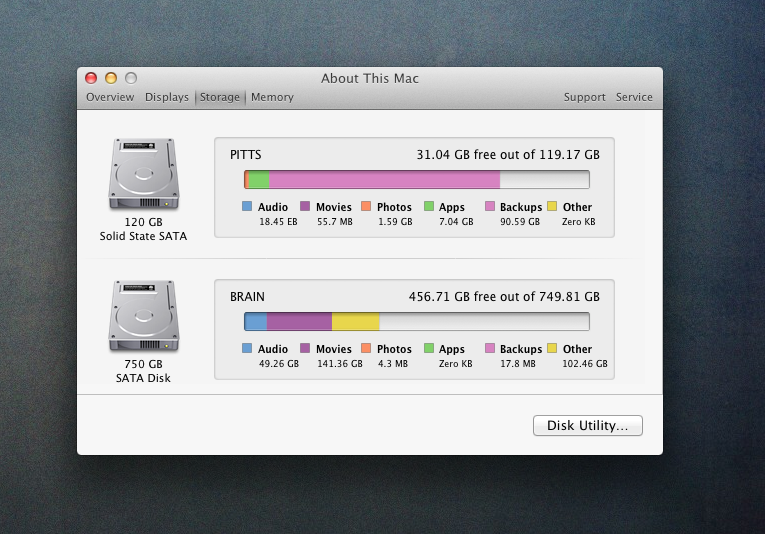Open the Overview tab

110,97
